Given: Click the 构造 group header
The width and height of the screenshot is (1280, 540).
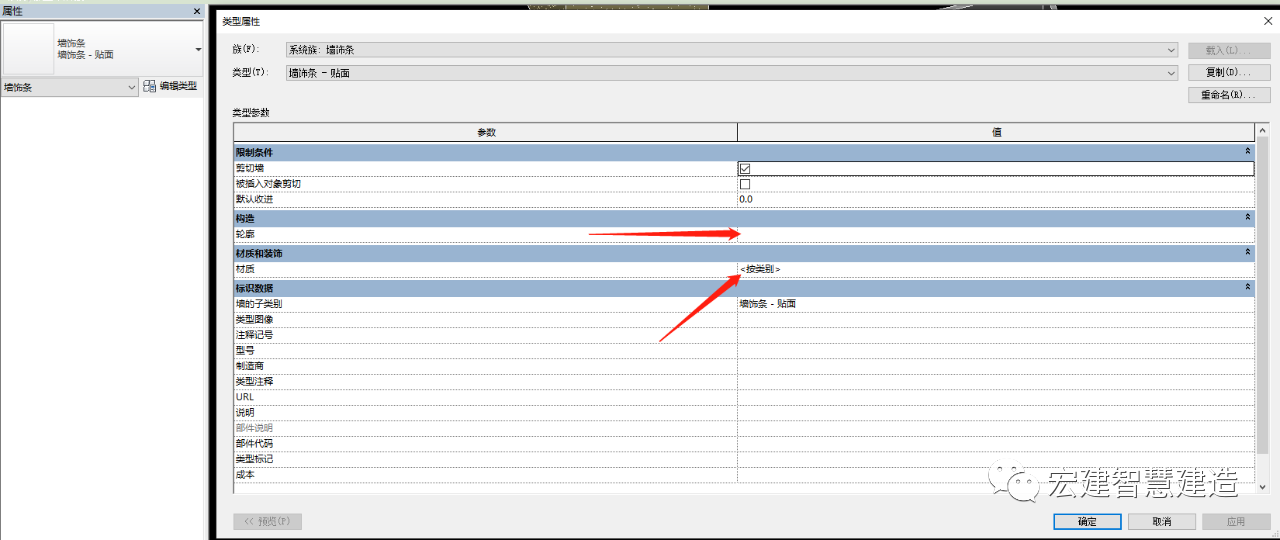Looking at the screenshot, I should coord(744,217).
